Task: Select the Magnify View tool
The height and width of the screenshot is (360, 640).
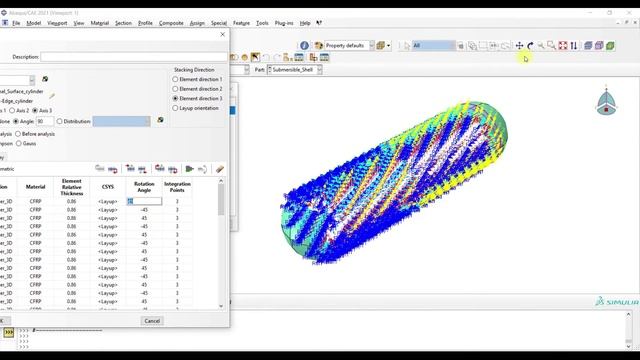Action: pos(541,46)
